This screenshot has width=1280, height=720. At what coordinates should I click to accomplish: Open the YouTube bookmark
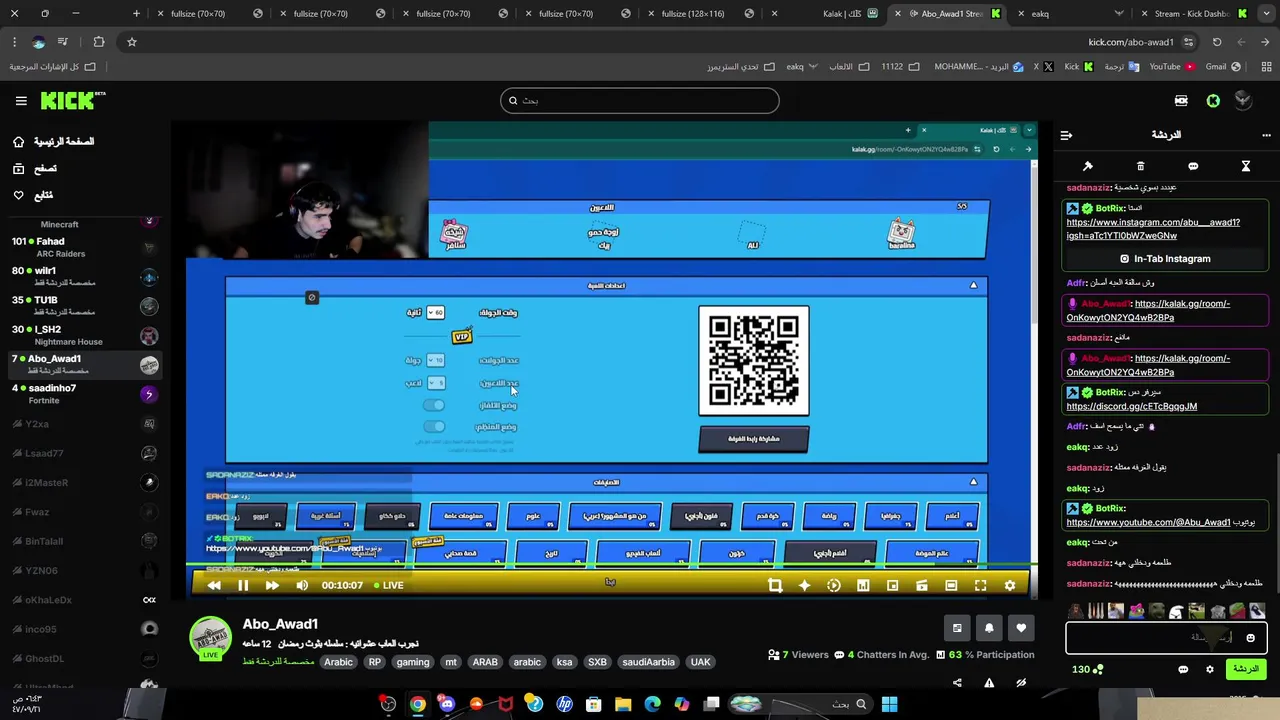[x=1171, y=67]
